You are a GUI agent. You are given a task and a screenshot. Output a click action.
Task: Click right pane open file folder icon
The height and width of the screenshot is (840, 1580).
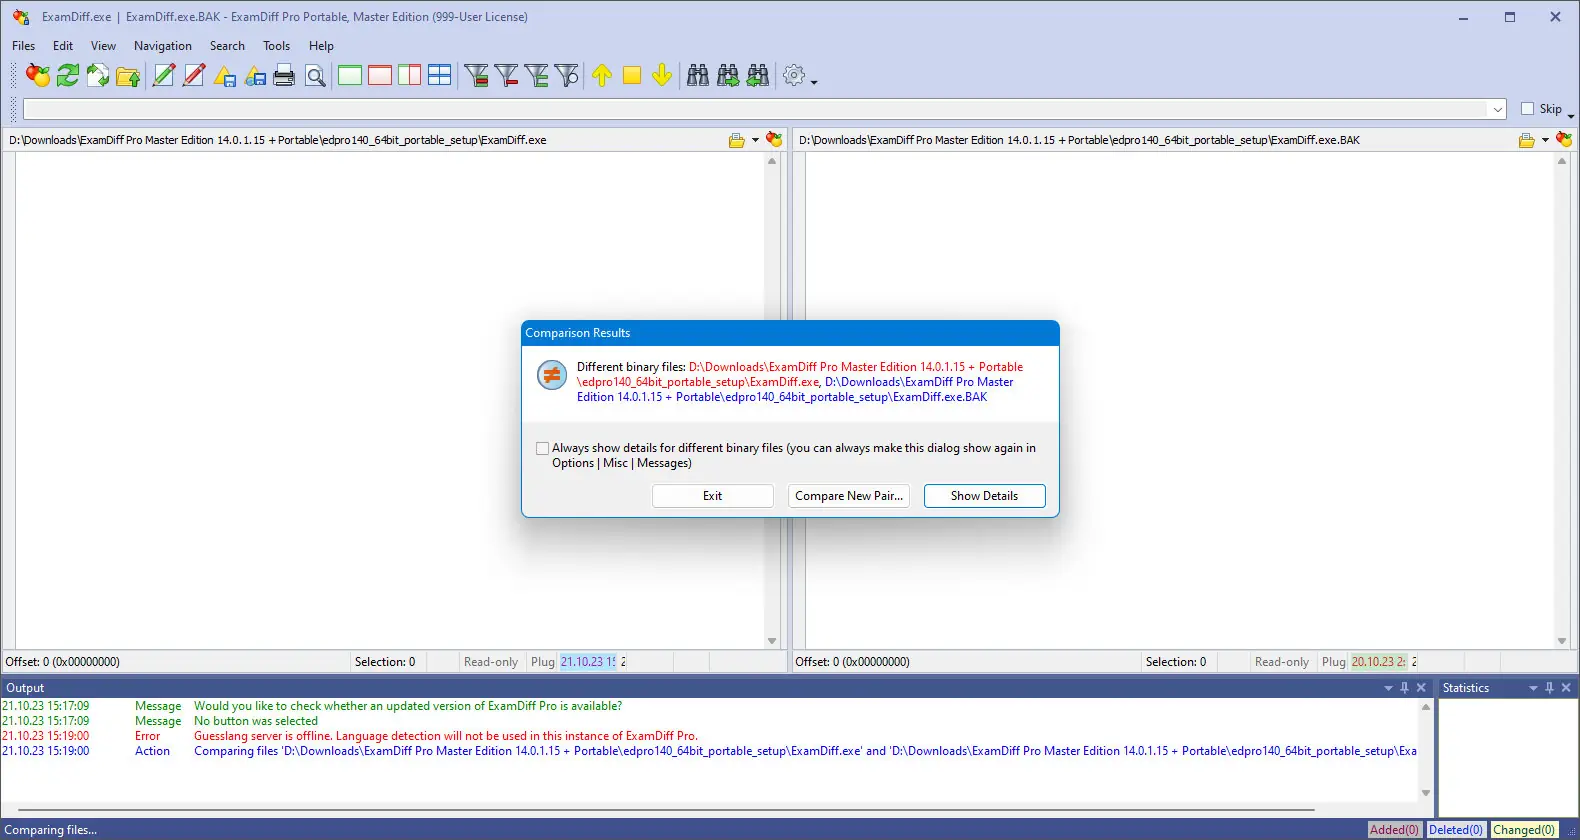pyautogui.click(x=1527, y=140)
